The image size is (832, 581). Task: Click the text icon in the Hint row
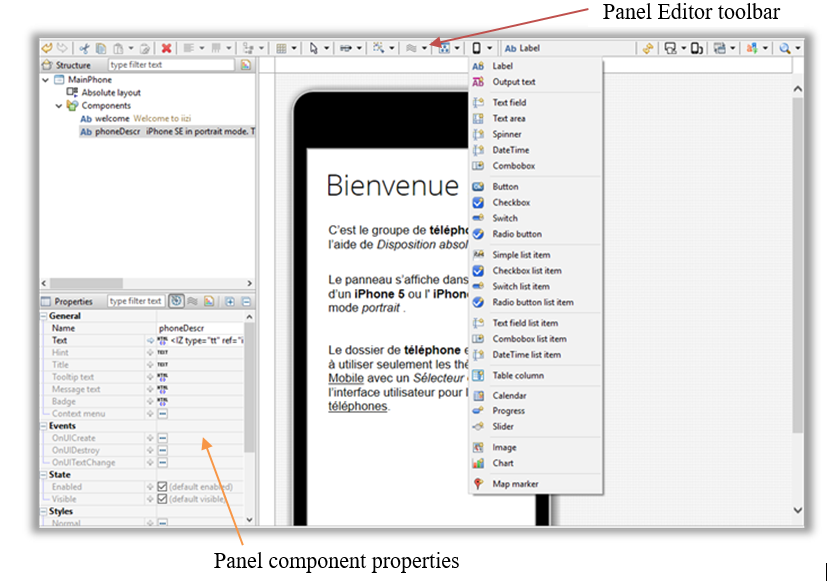(x=163, y=352)
